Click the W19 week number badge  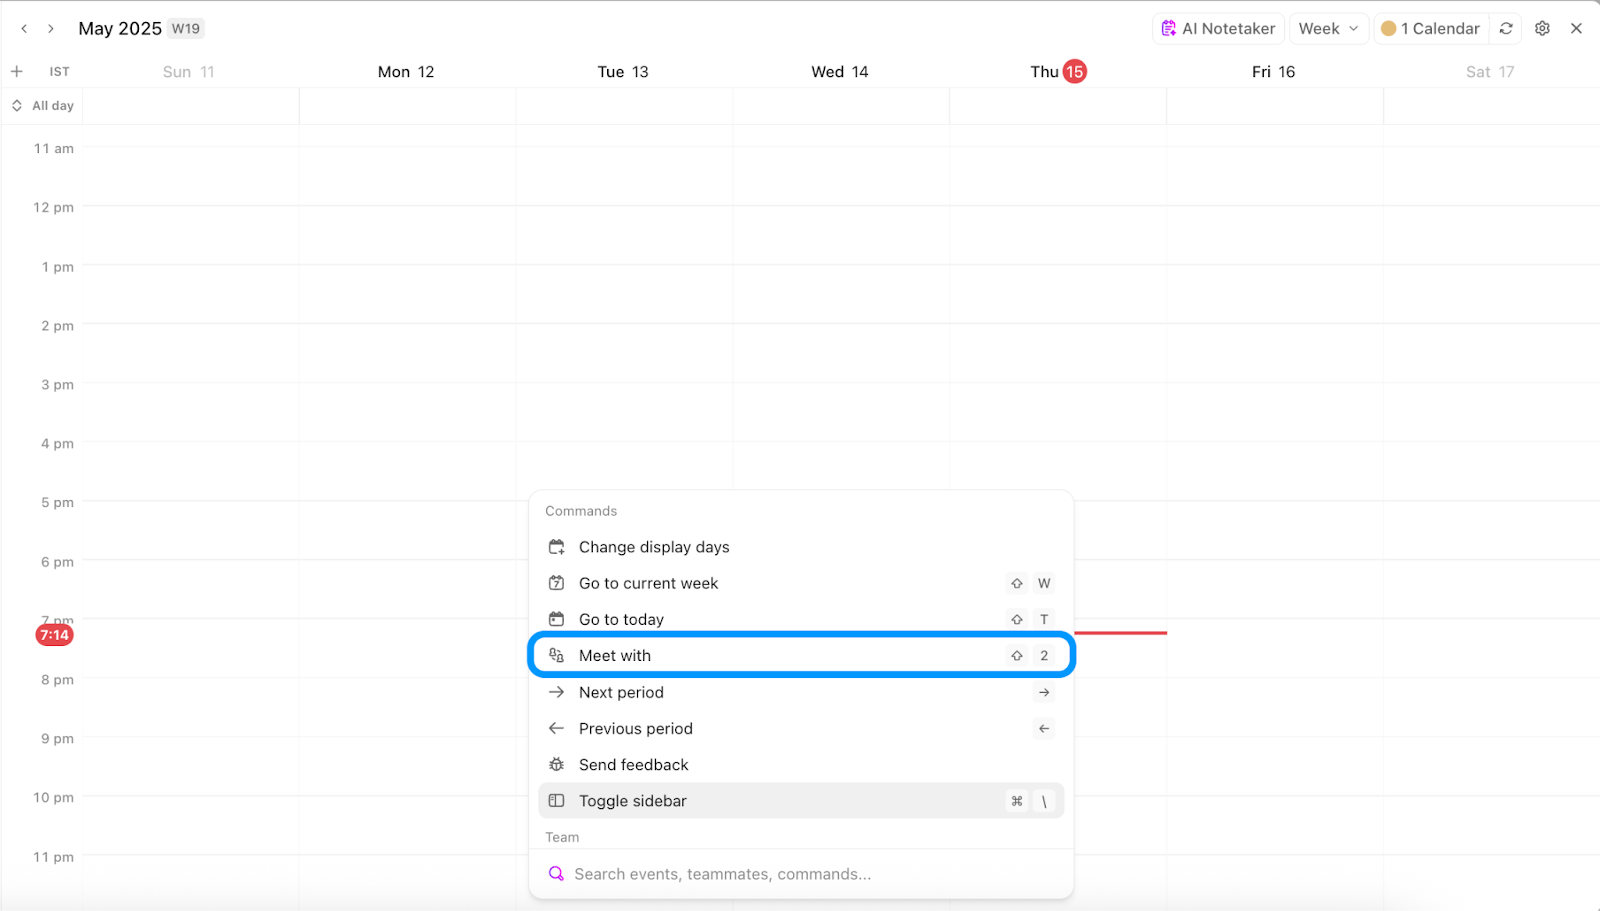coord(185,28)
